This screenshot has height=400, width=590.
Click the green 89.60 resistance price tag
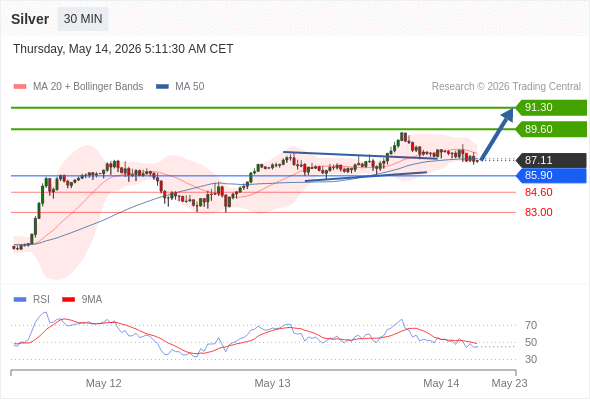click(551, 129)
